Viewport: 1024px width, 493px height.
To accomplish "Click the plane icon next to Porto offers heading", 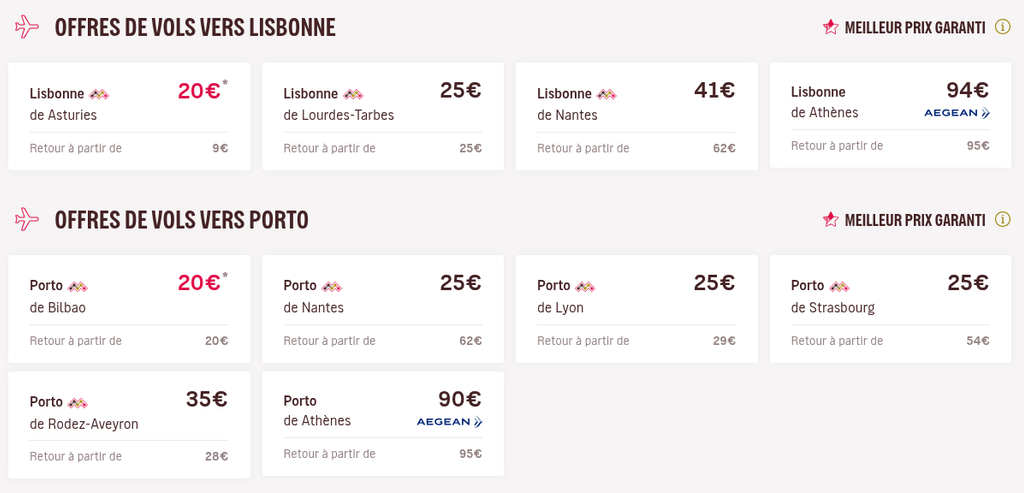I will pyautogui.click(x=27, y=219).
